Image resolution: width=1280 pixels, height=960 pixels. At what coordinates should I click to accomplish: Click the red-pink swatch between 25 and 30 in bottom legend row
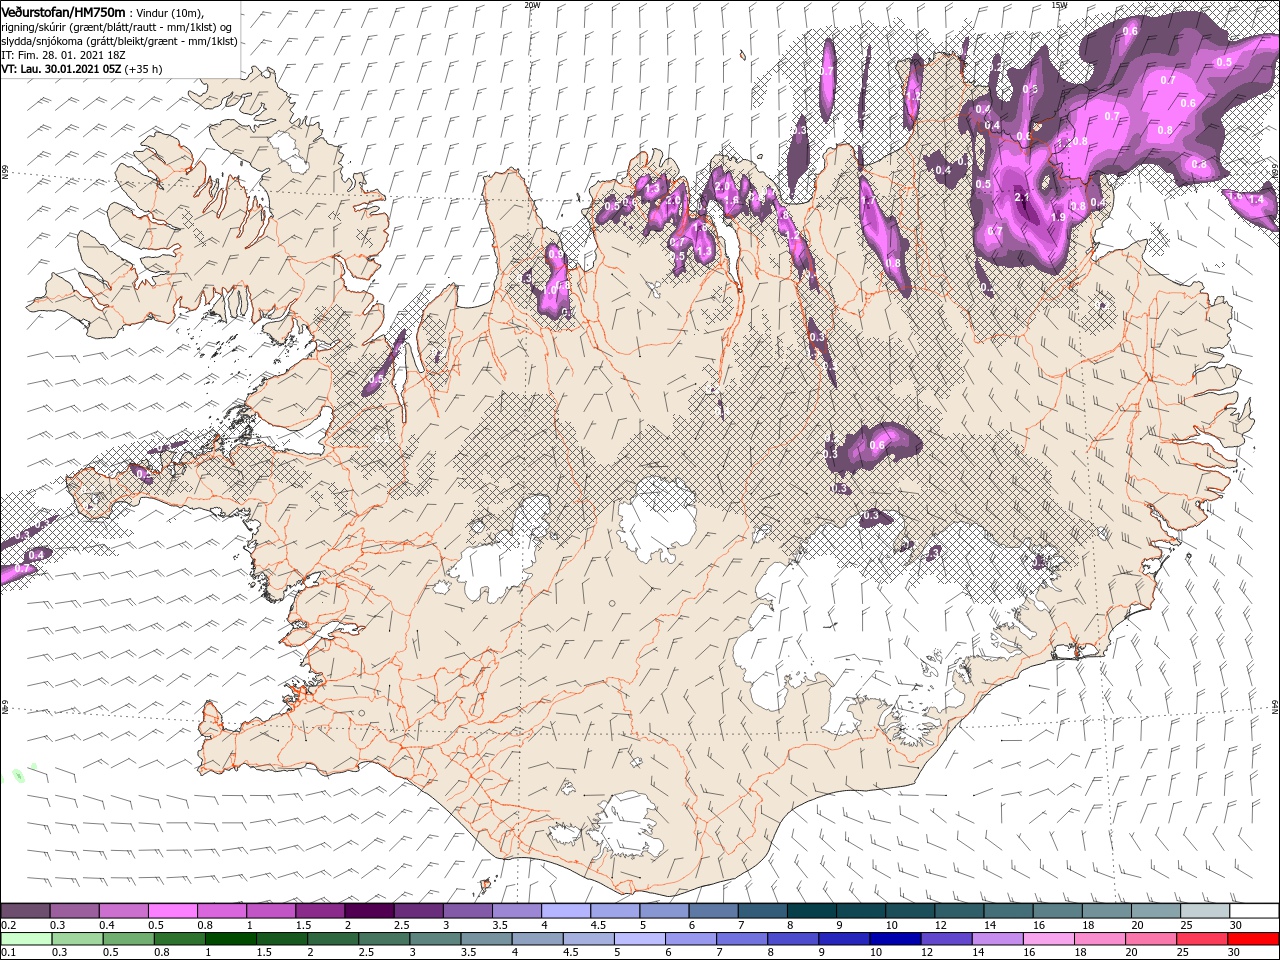click(x=1203, y=938)
